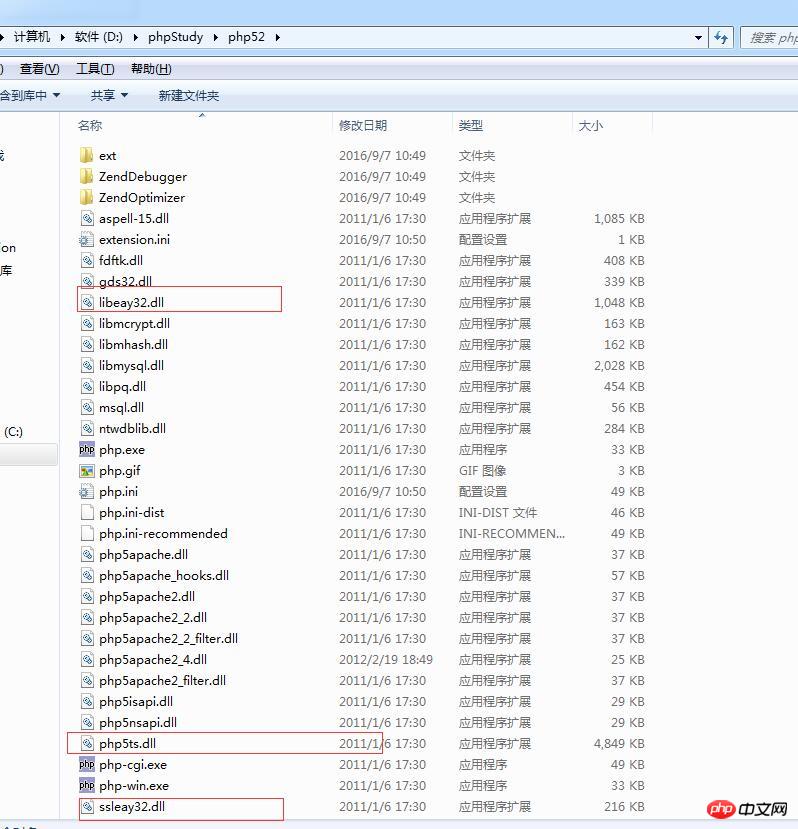Screen dimensions: 798x829
Task: Select the libmhash.dll file name
Action: tap(133, 344)
